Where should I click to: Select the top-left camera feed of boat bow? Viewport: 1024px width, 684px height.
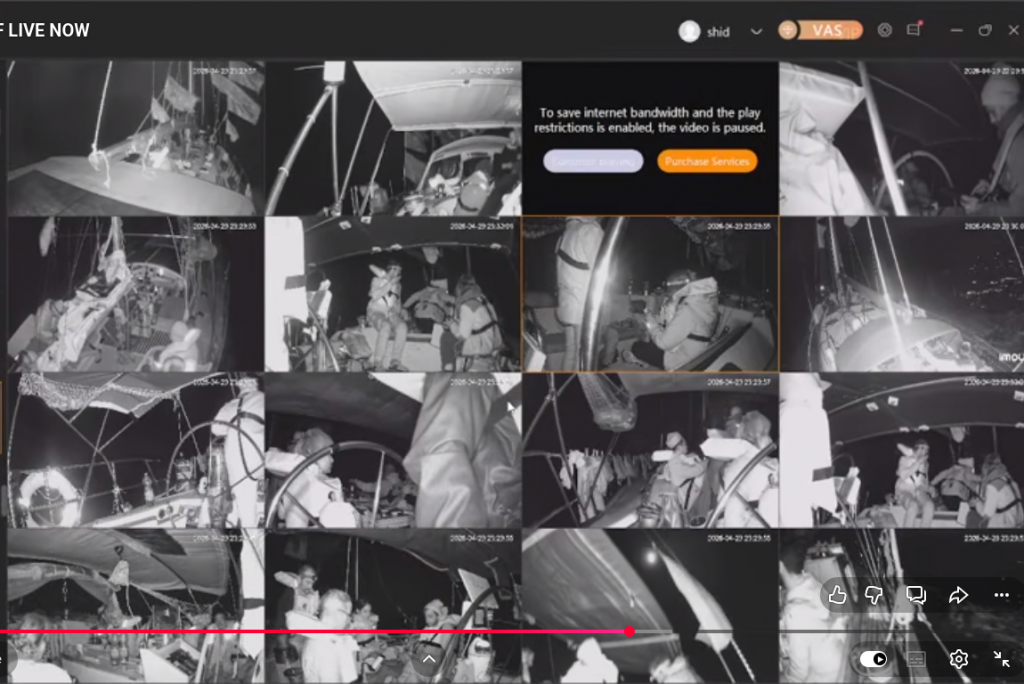pyautogui.click(x=135, y=137)
